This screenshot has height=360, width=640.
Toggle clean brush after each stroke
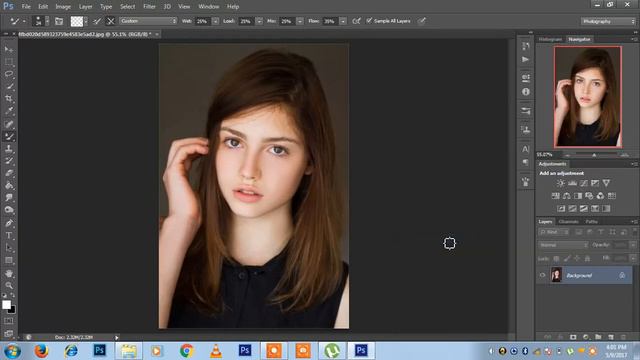tap(110, 21)
